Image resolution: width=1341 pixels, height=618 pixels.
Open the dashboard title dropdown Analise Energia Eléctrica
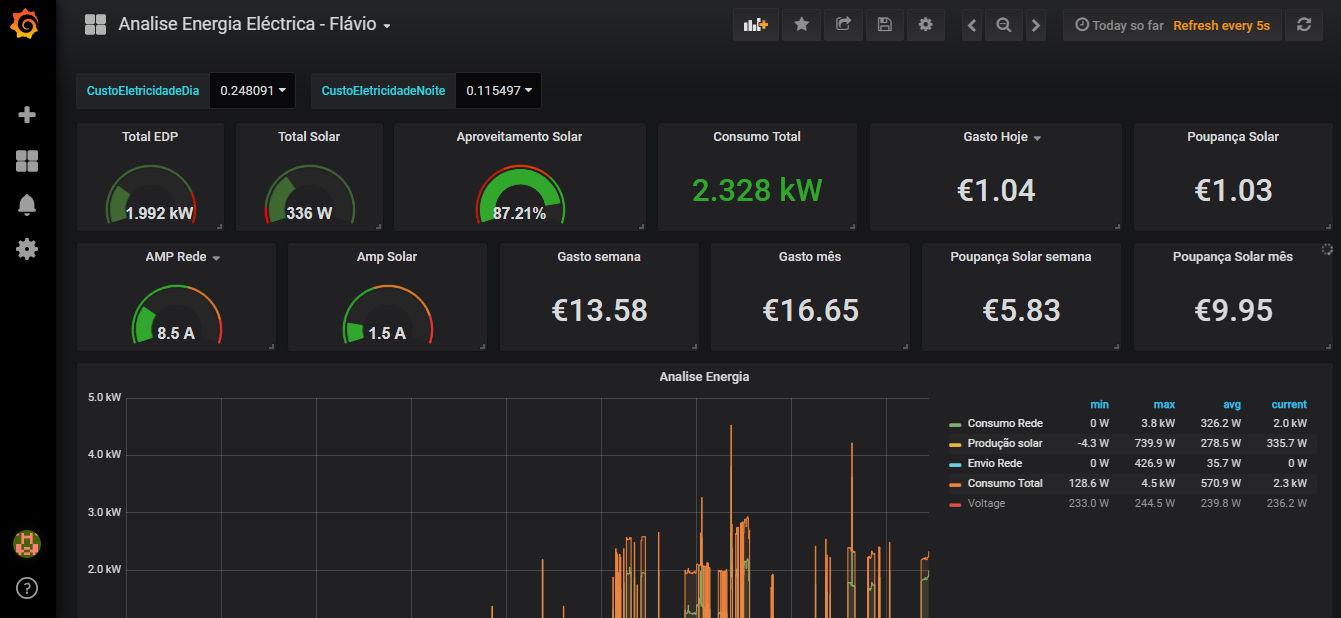click(x=255, y=25)
